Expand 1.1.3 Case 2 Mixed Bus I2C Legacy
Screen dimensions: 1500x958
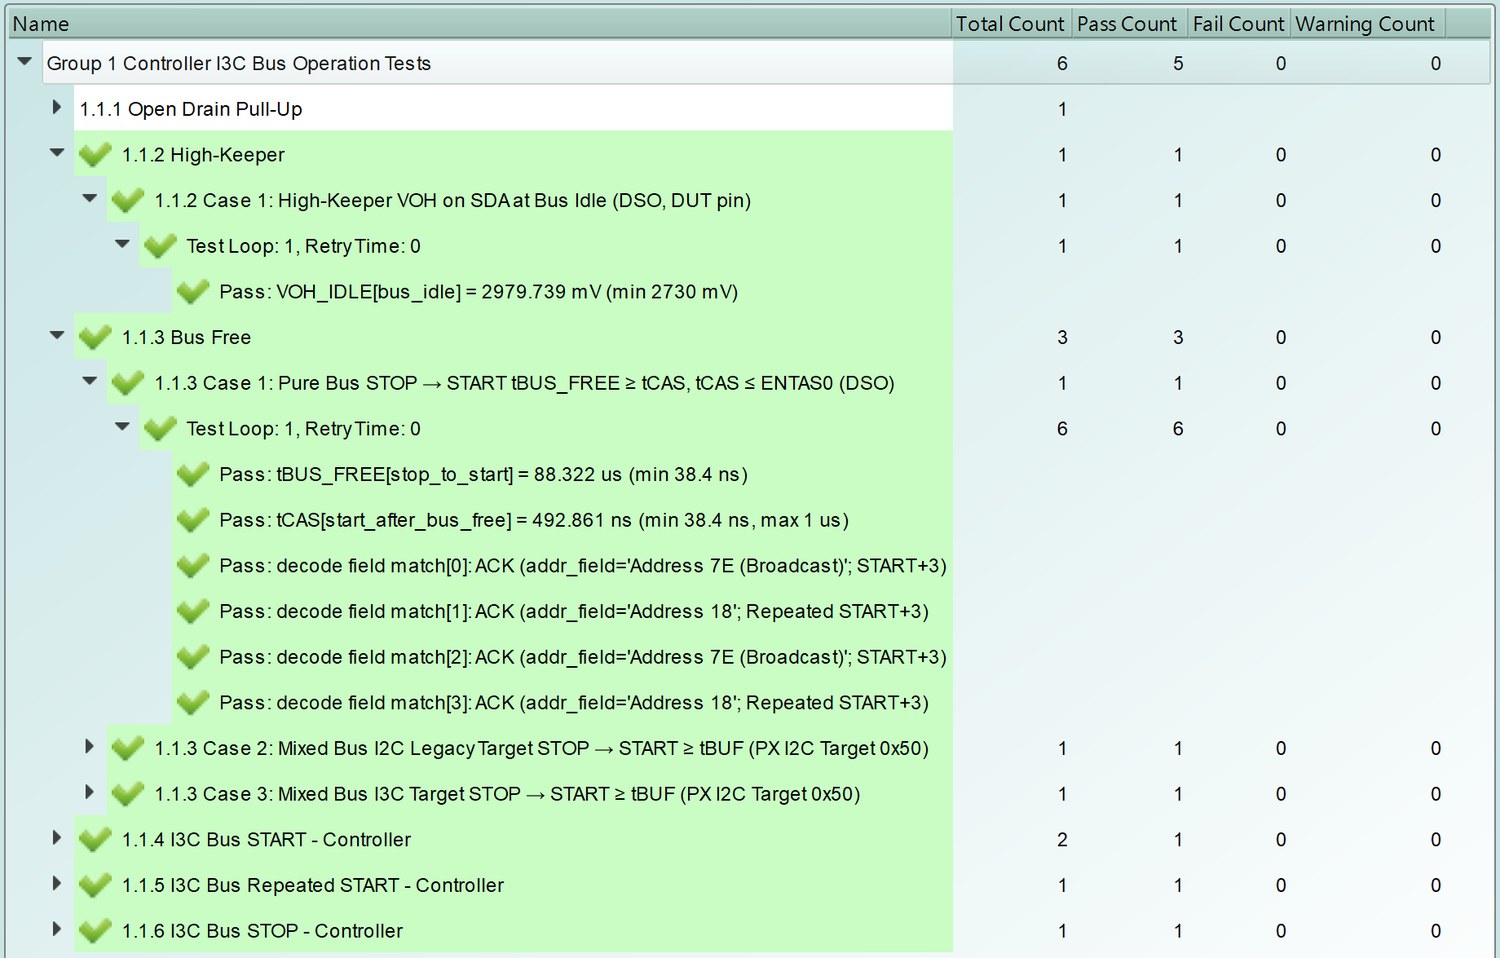pos(90,746)
